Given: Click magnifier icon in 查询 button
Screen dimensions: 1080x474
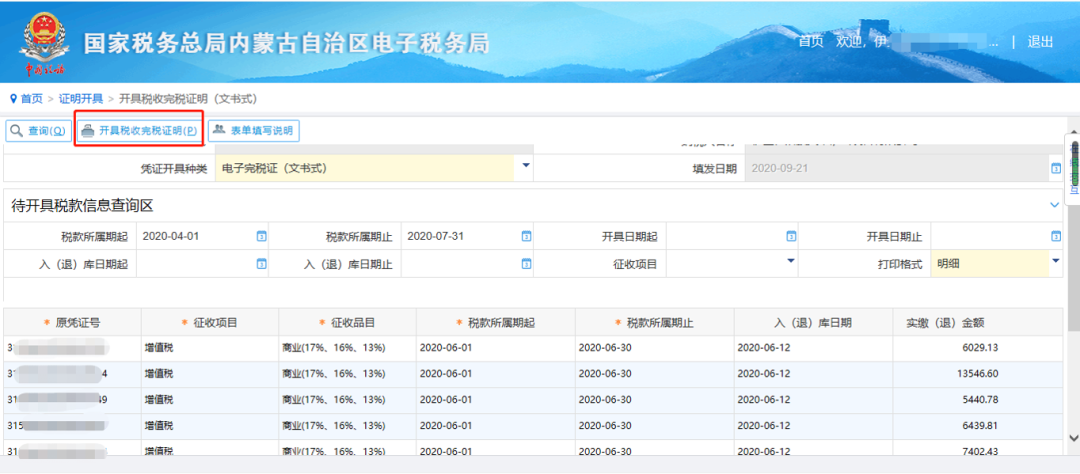Looking at the screenshot, I should point(18,130).
